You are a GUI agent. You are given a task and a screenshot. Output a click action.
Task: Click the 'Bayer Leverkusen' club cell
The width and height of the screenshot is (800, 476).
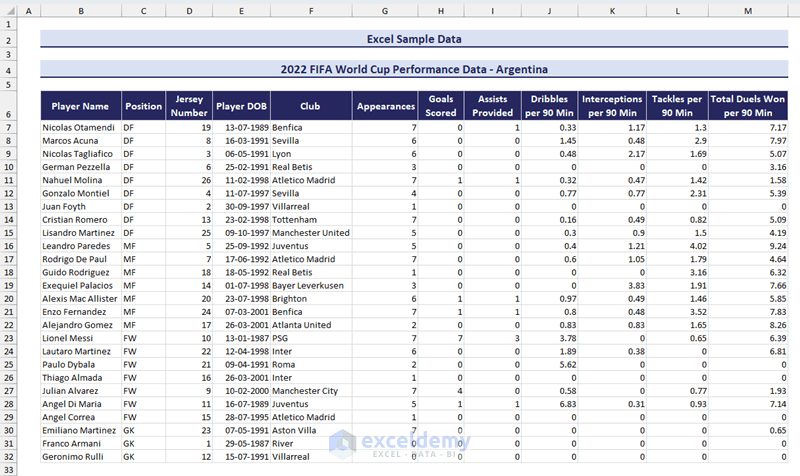pyautogui.click(x=311, y=286)
